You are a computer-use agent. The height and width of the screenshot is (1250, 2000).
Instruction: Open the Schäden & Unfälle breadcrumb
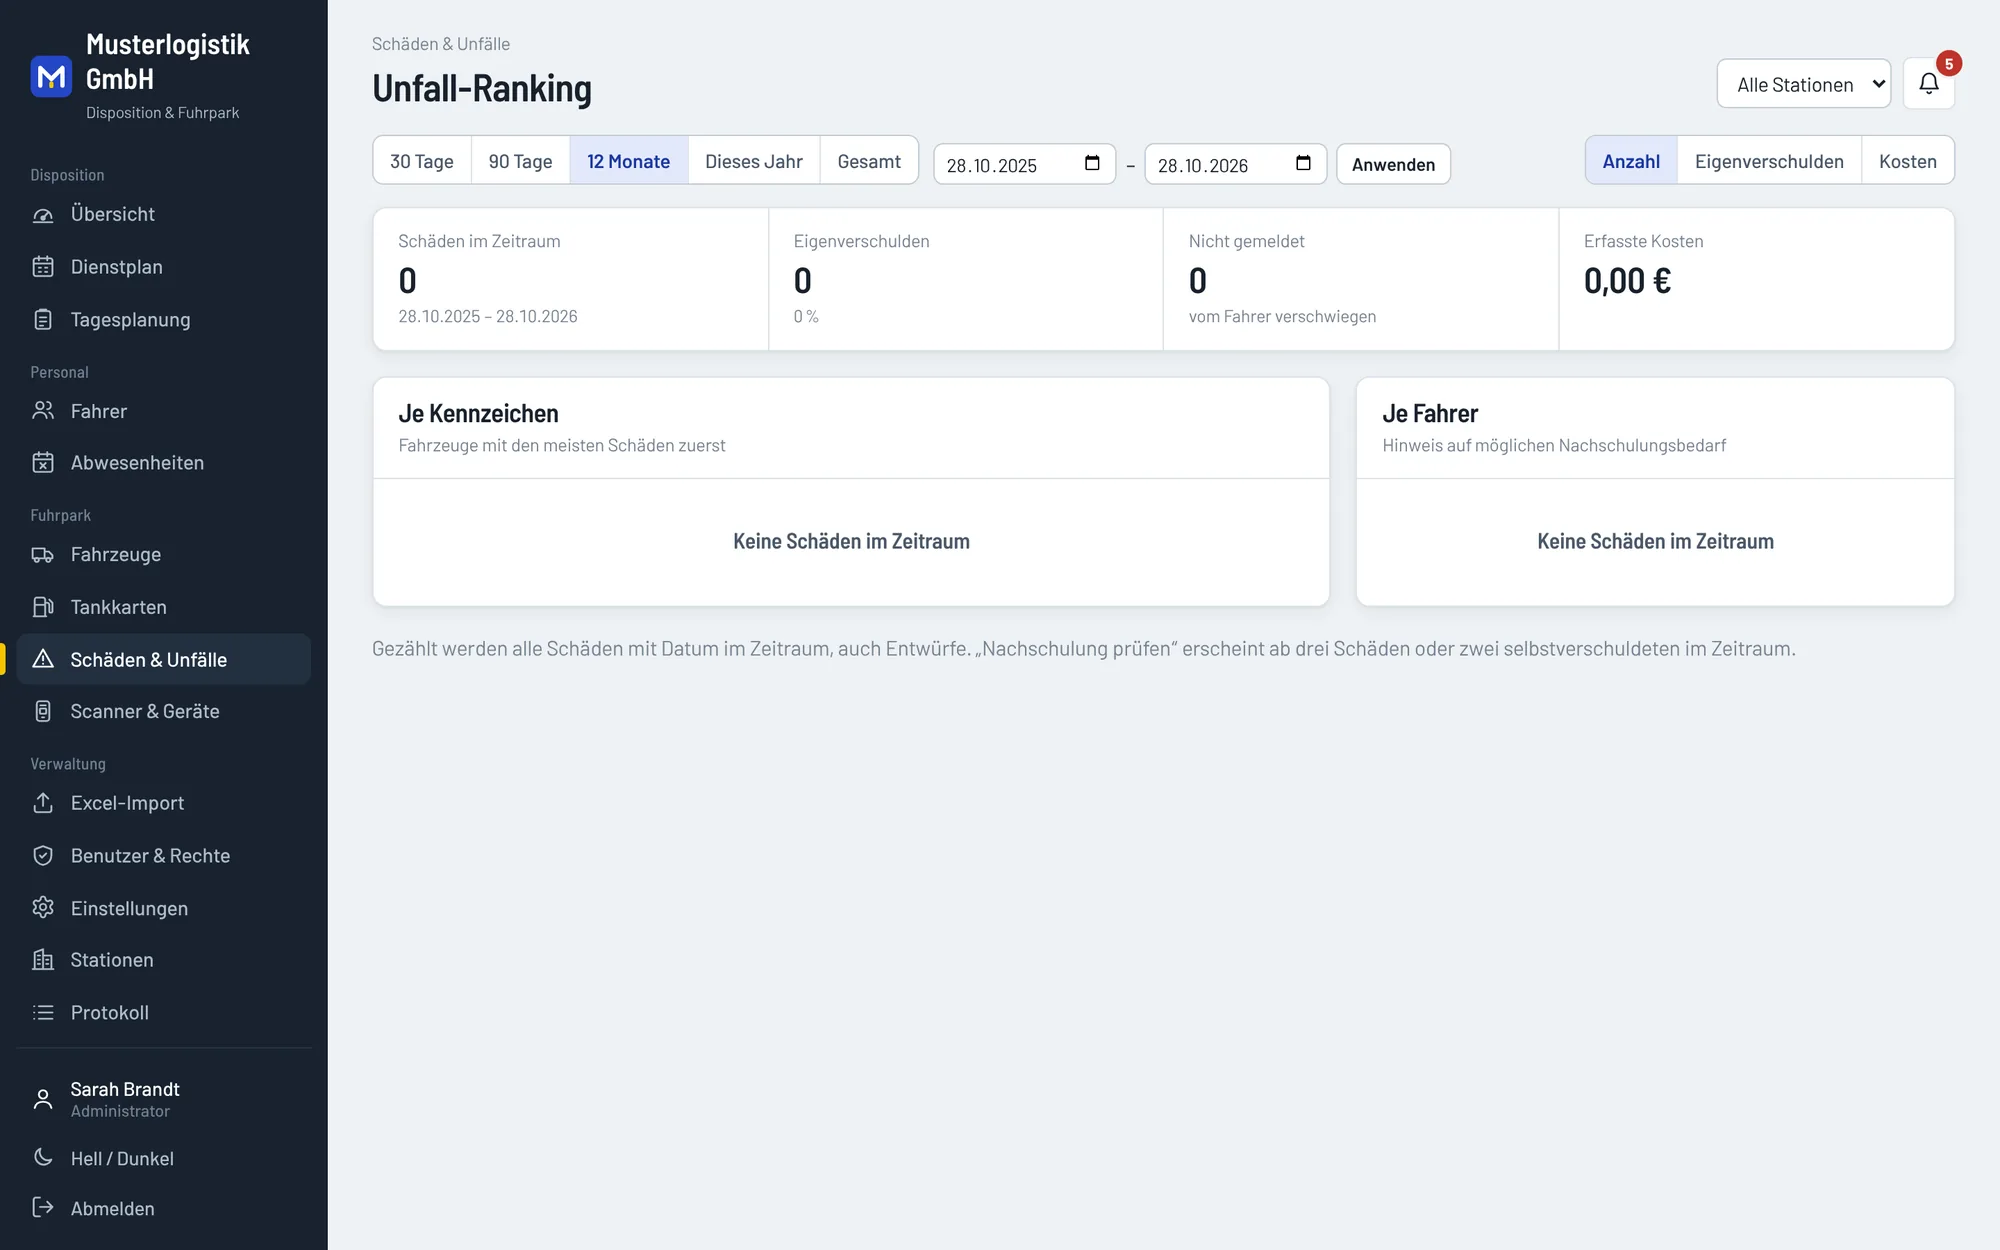(x=441, y=44)
